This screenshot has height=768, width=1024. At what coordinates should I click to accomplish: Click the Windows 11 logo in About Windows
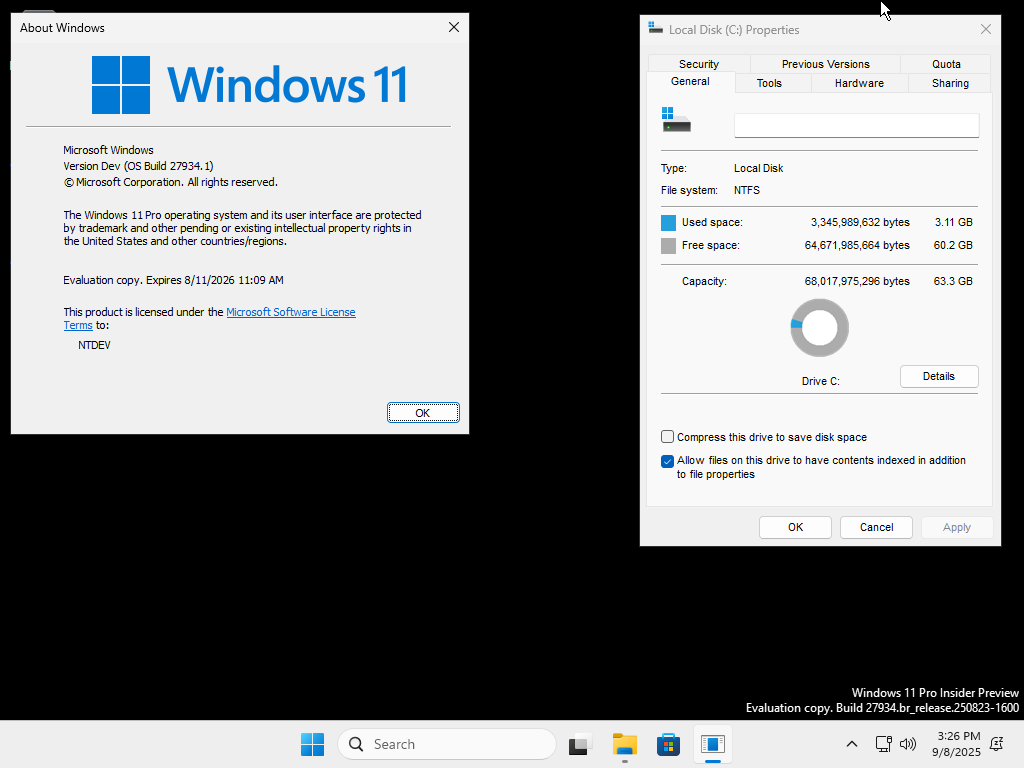pyautogui.click(x=249, y=85)
